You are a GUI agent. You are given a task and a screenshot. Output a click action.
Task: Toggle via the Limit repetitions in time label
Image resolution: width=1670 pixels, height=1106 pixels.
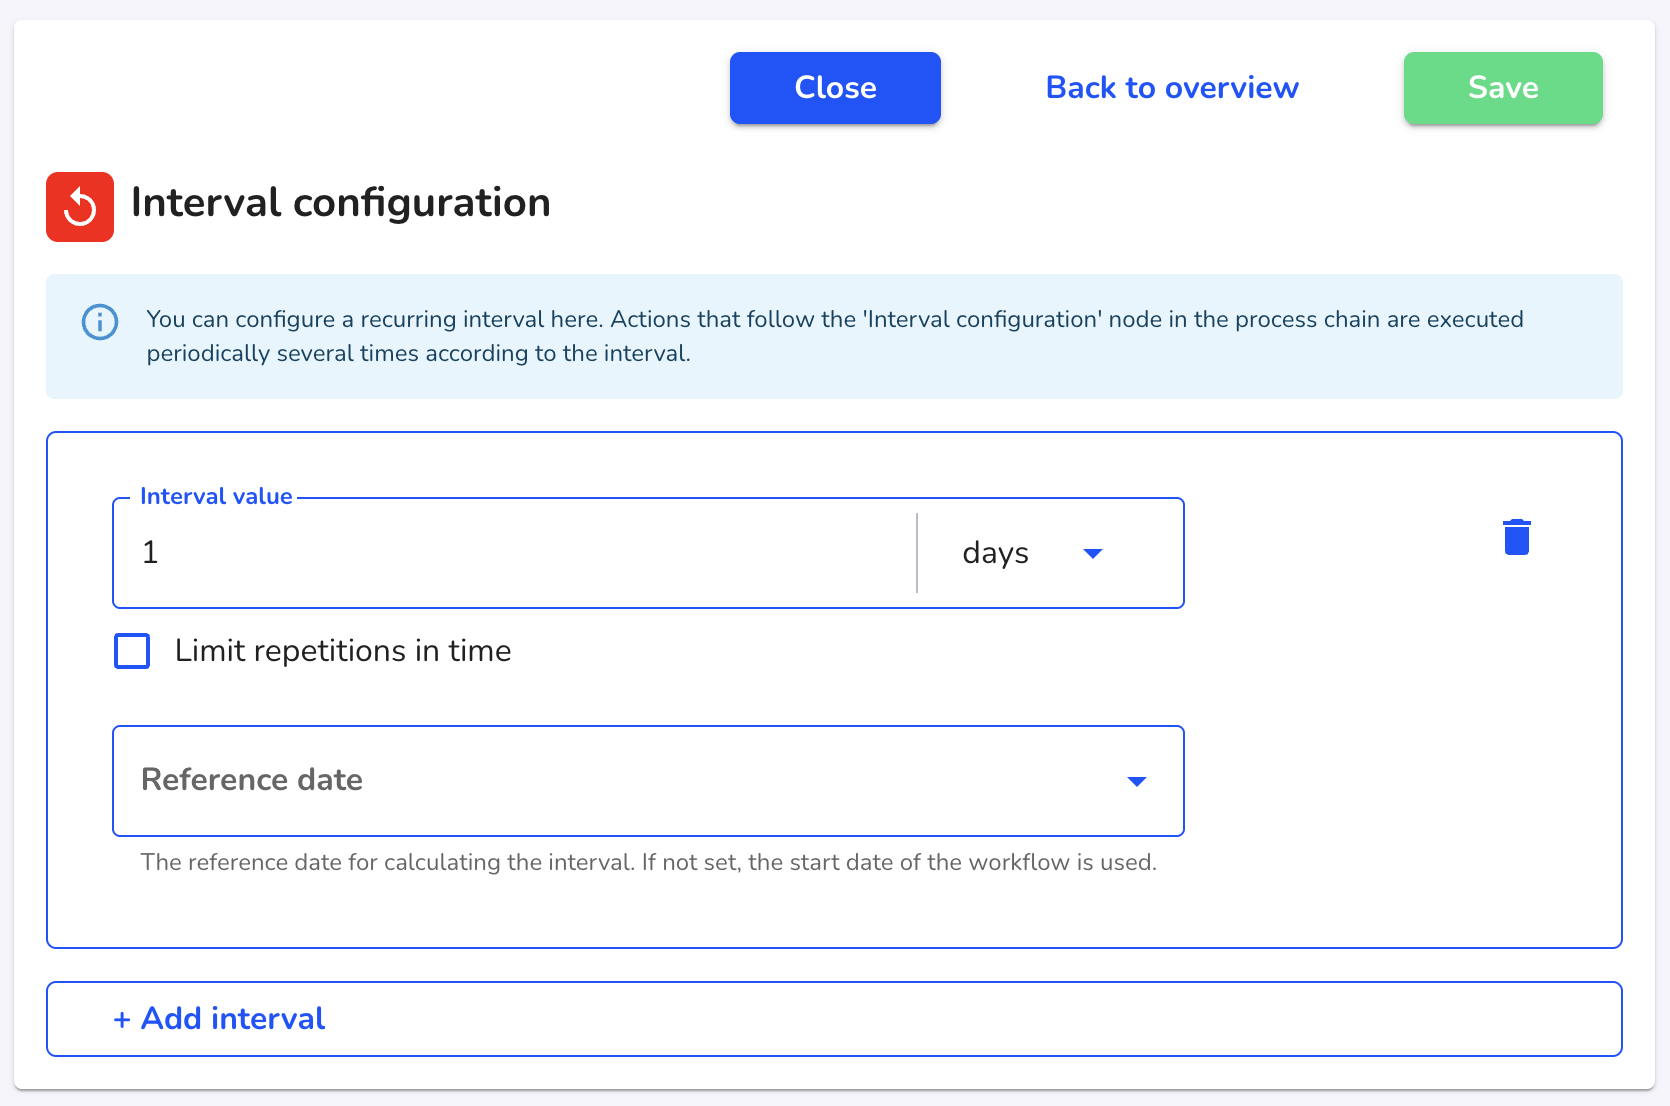[343, 651]
